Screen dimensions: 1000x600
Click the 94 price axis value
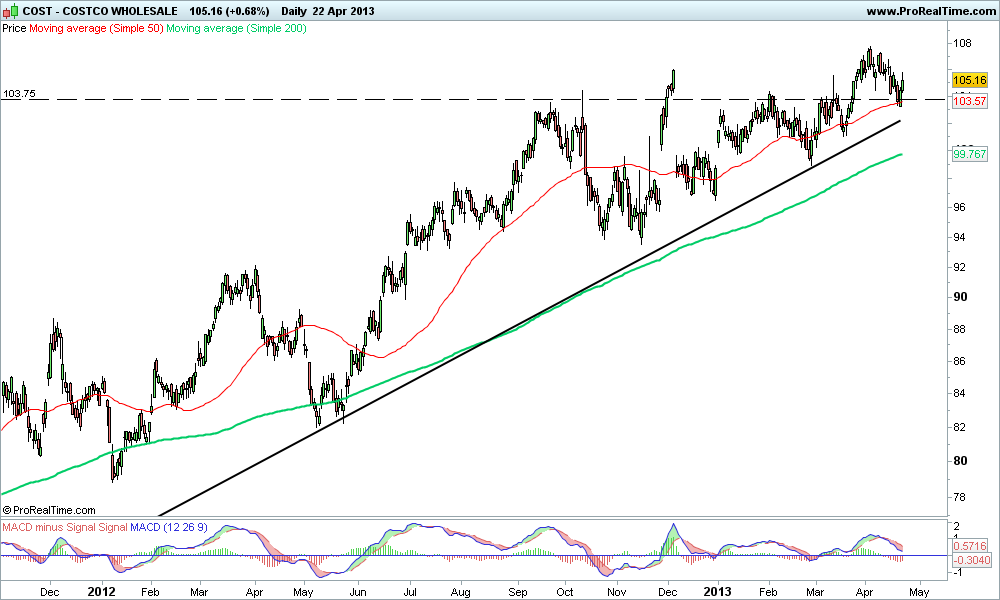click(x=960, y=237)
